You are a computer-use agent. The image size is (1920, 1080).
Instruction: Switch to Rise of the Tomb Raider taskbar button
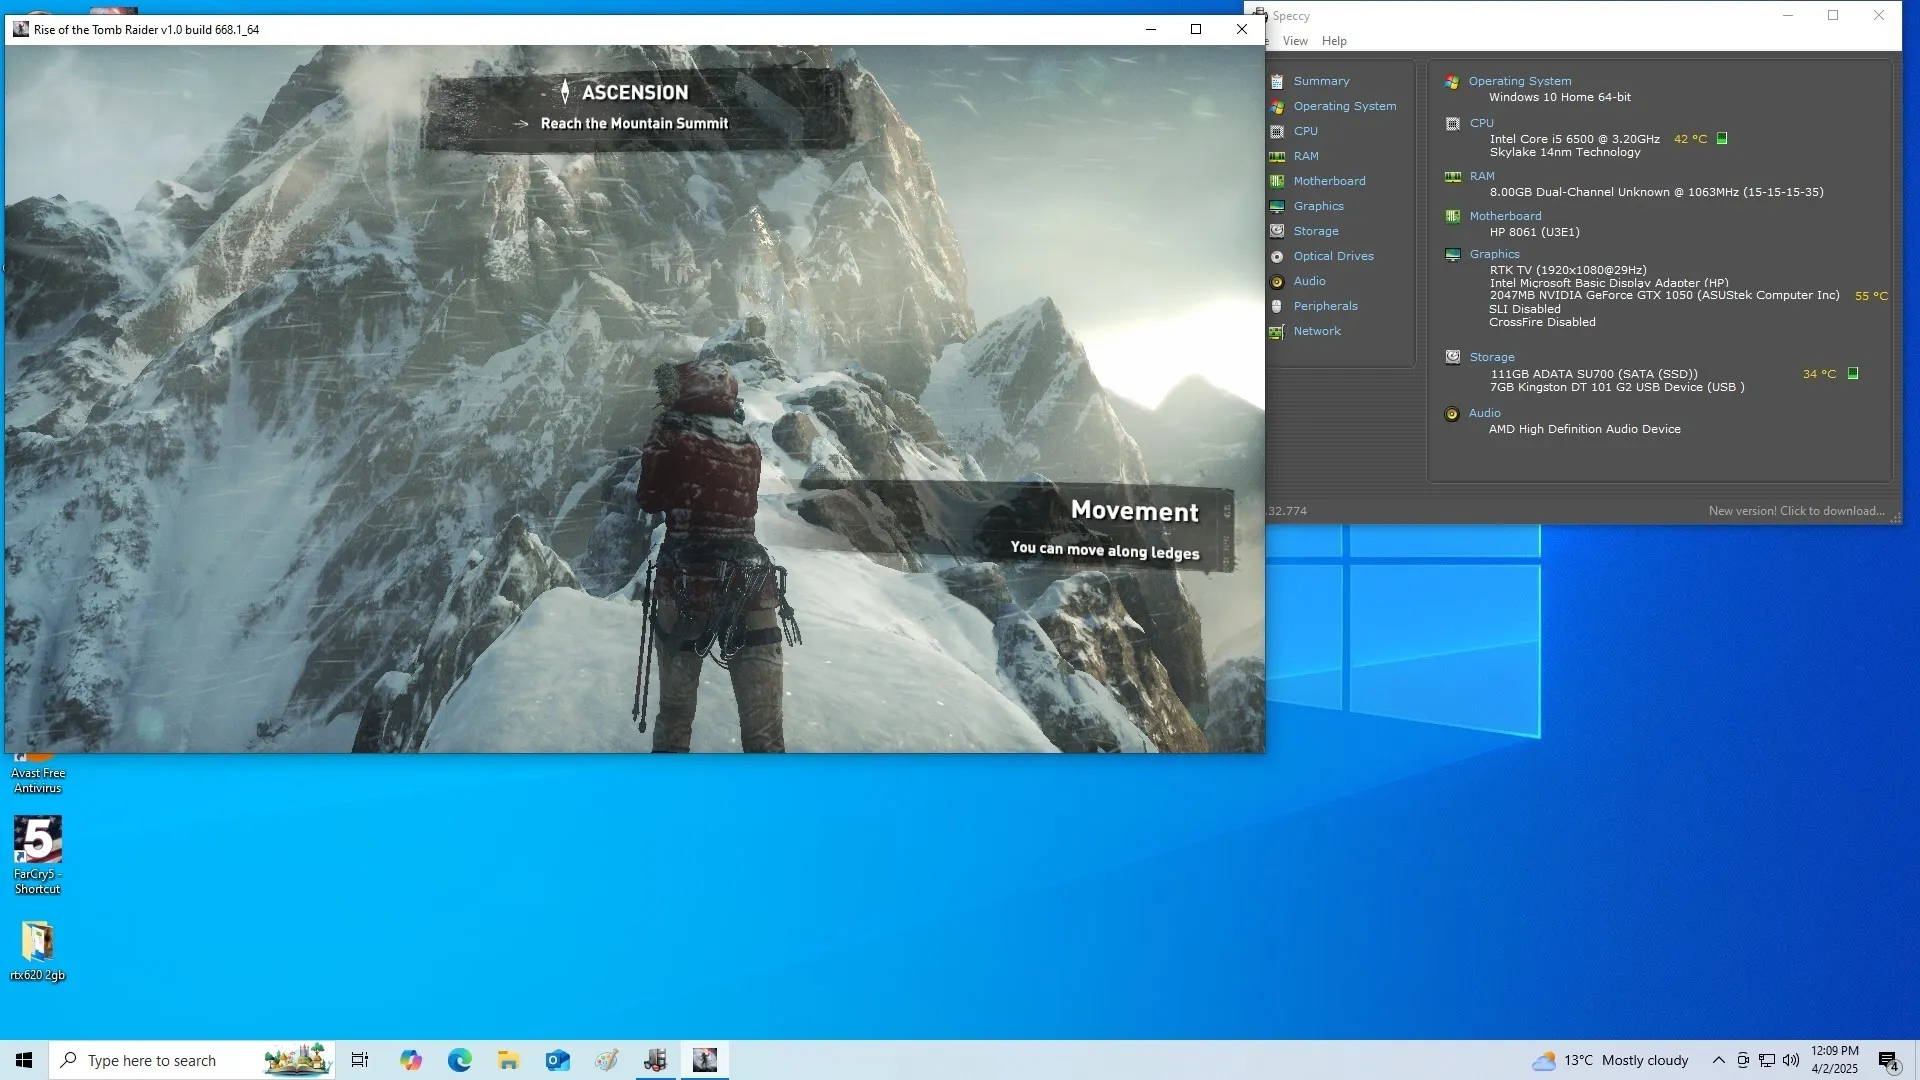point(705,1060)
